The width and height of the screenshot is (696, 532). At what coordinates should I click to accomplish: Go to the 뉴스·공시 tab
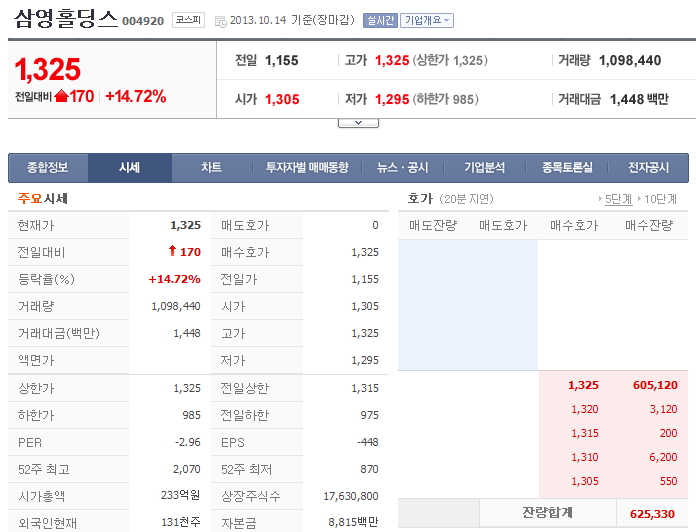tap(403, 168)
